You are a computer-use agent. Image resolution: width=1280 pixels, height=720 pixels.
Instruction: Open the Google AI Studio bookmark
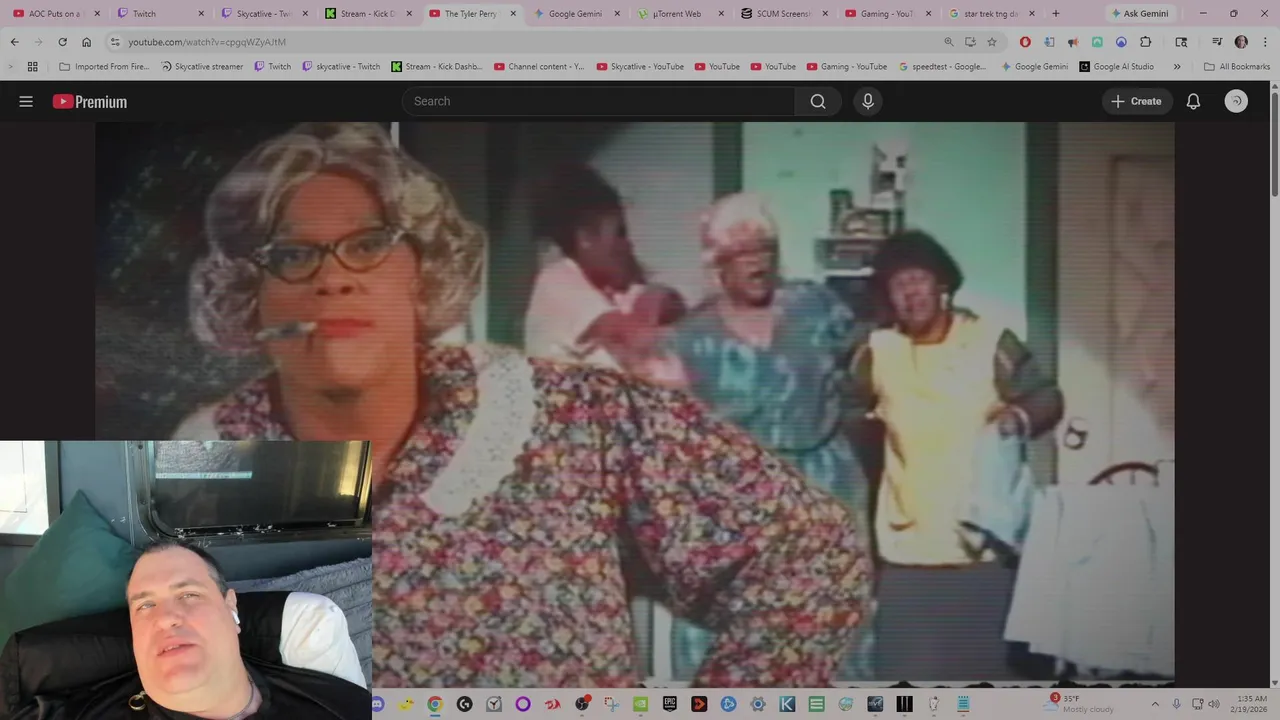click(x=1116, y=67)
